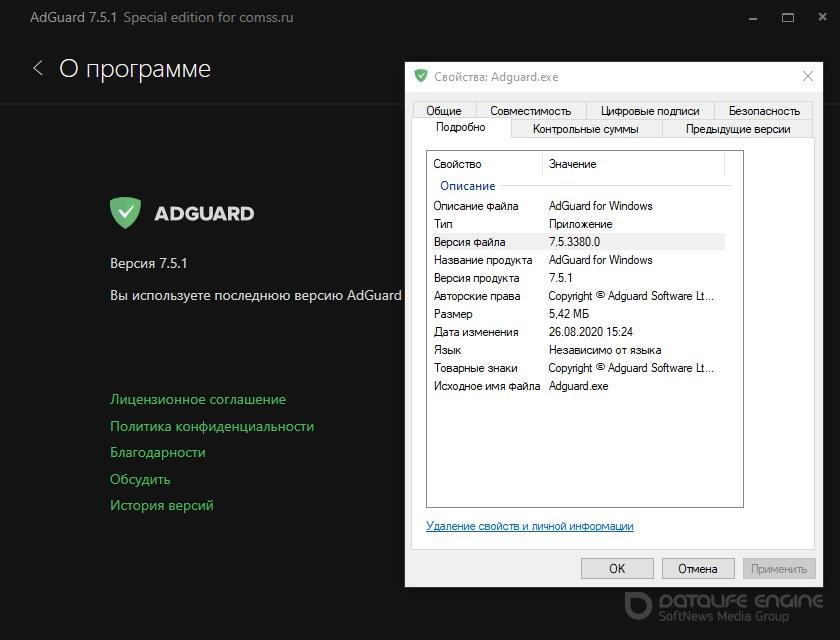
Task: Select the Версия файла property row
Action: click(x=575, y=242)
